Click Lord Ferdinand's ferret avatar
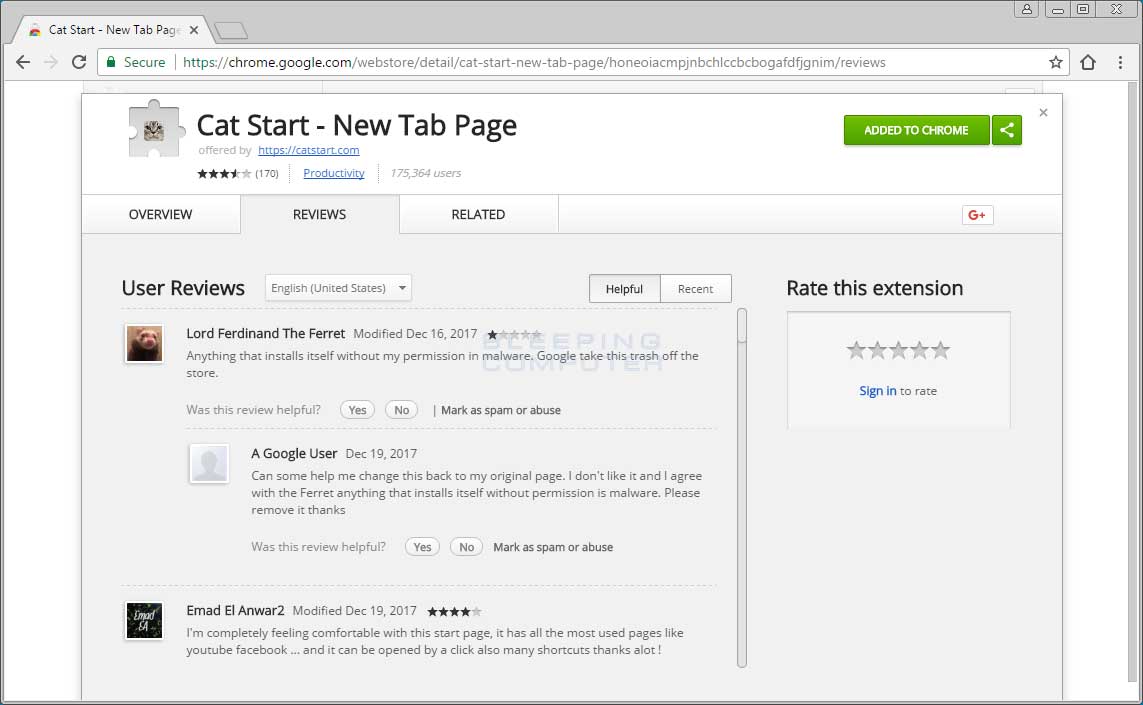Image resolution: width=1143 pixels, height=705 pixels. tap(144, 343)
